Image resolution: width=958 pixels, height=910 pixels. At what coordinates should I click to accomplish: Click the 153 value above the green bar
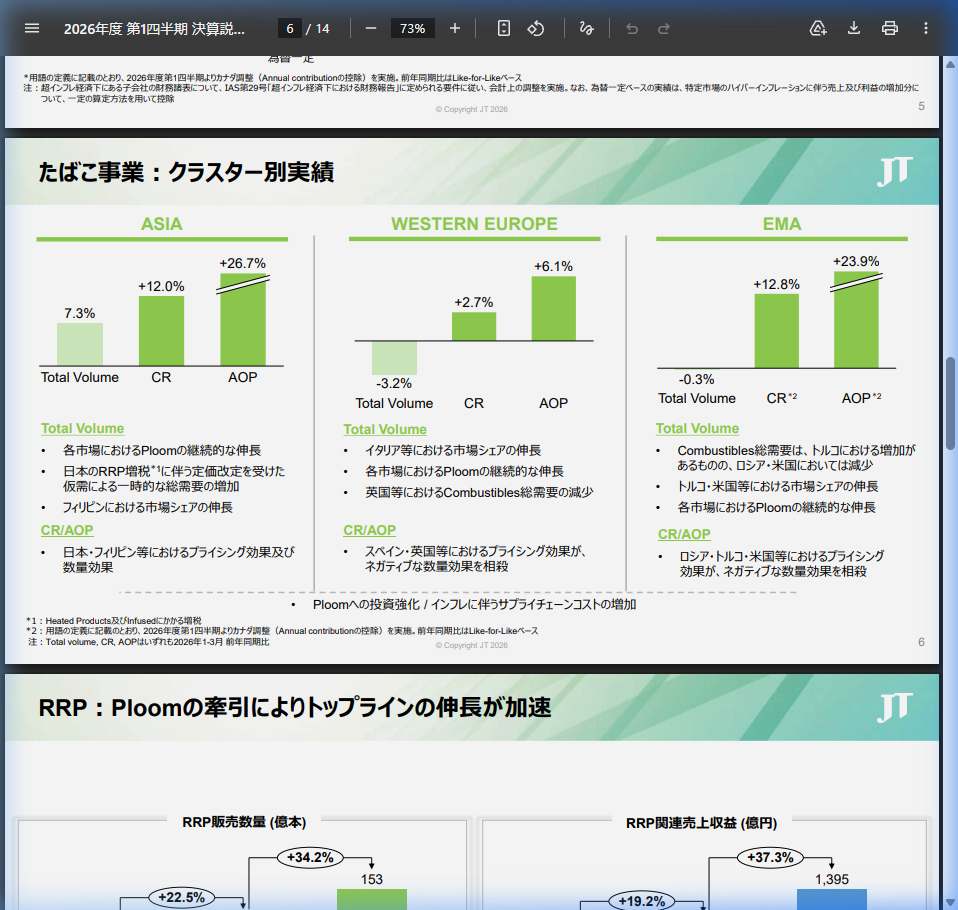371,879
